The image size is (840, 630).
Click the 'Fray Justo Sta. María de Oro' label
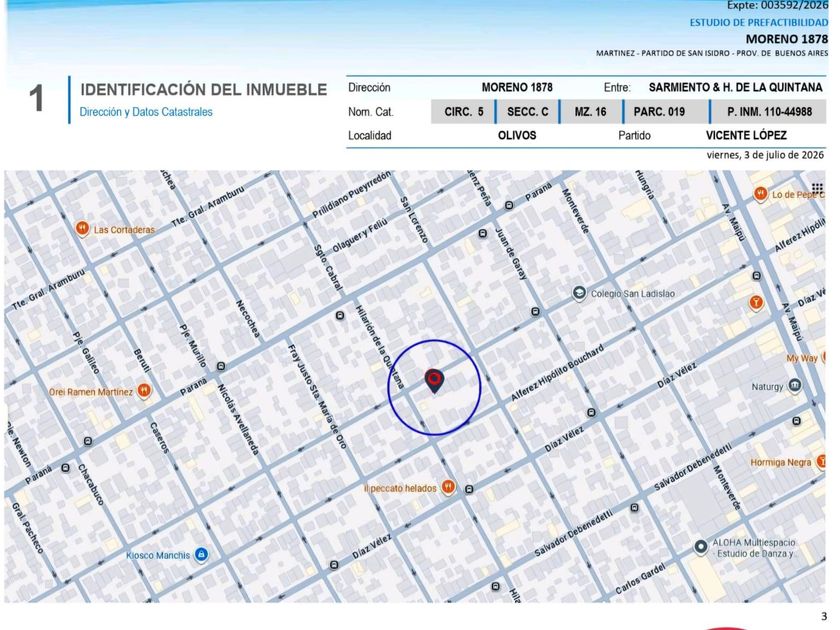(317, 396)
